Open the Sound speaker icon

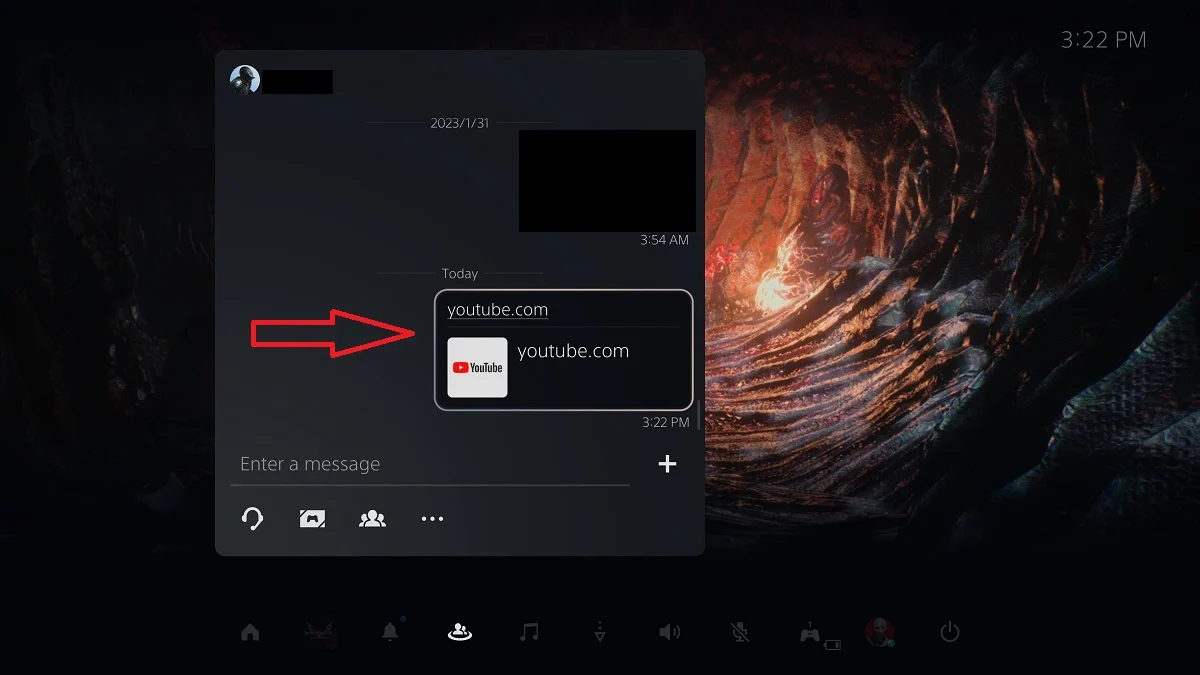[x=670, y=632]
